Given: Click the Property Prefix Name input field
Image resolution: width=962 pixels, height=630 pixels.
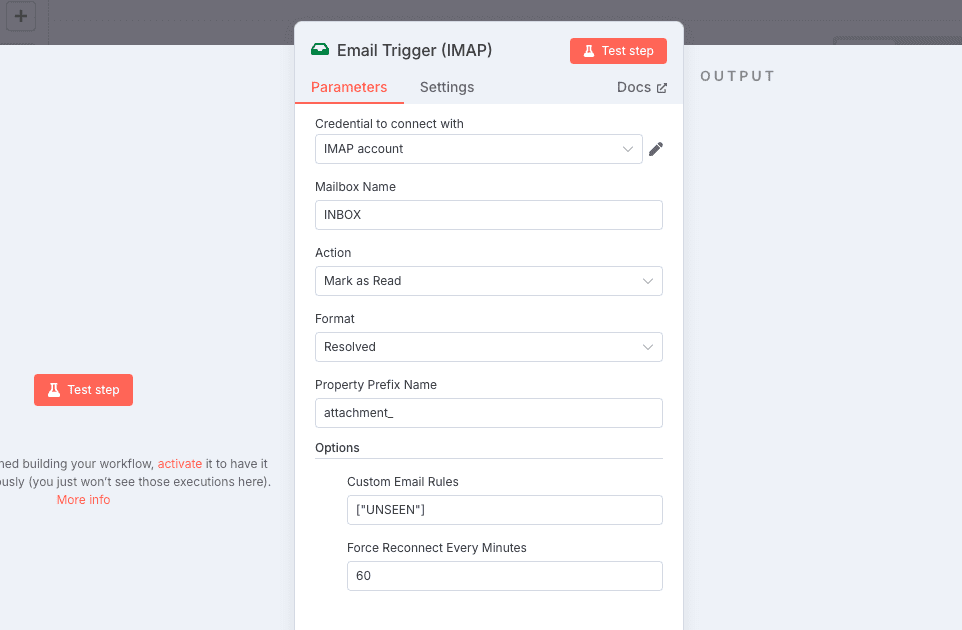Looking at the screenshot, I should pos(488,413).
